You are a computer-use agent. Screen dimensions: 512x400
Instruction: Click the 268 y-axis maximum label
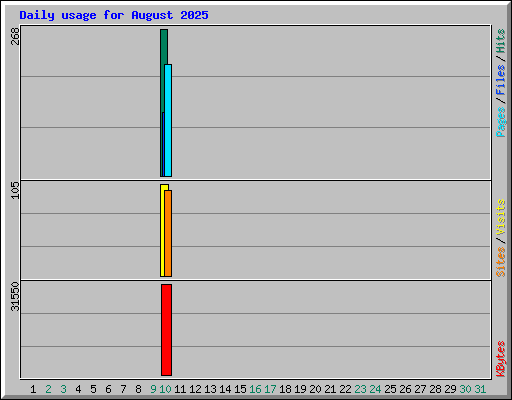15,36
